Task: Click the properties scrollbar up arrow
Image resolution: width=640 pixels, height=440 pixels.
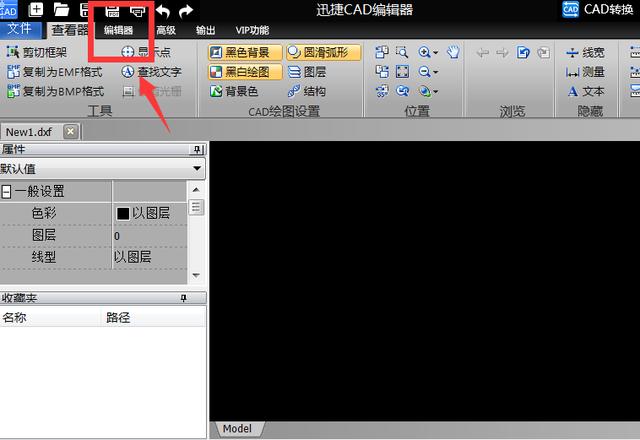Action: point(196,189)
